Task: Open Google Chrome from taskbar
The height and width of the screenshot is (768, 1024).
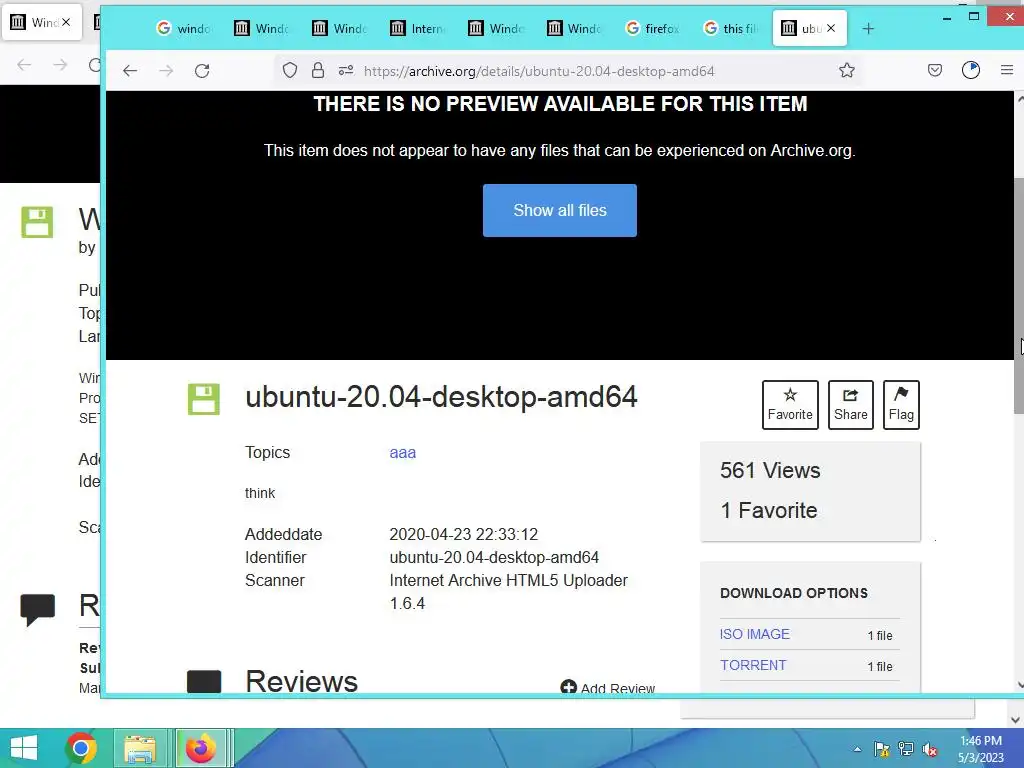Action: coord(81,748)
